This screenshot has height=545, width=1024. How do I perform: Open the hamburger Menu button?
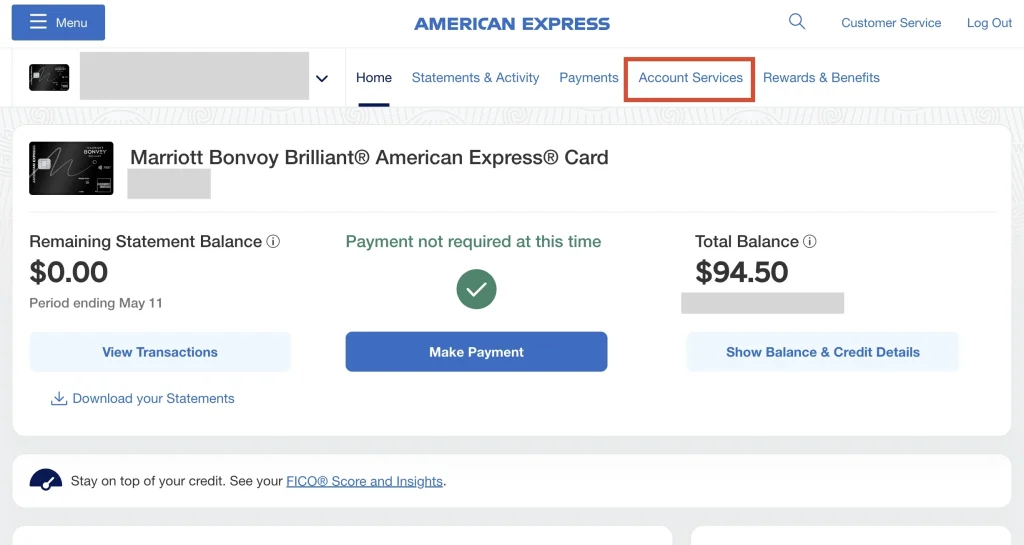58,22
